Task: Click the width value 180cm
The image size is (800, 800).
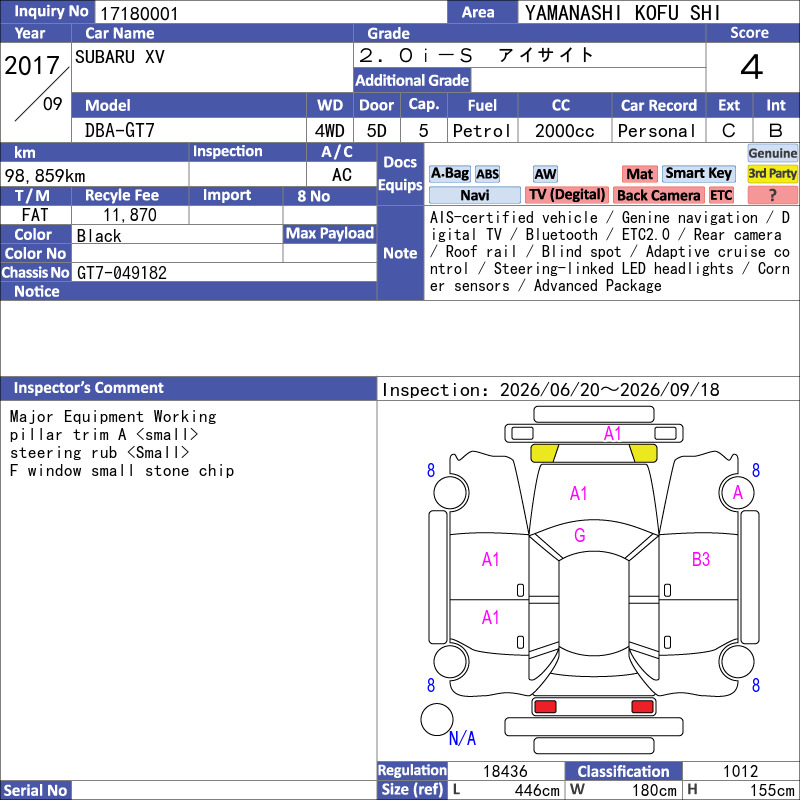Action: (x=654, y=790)
